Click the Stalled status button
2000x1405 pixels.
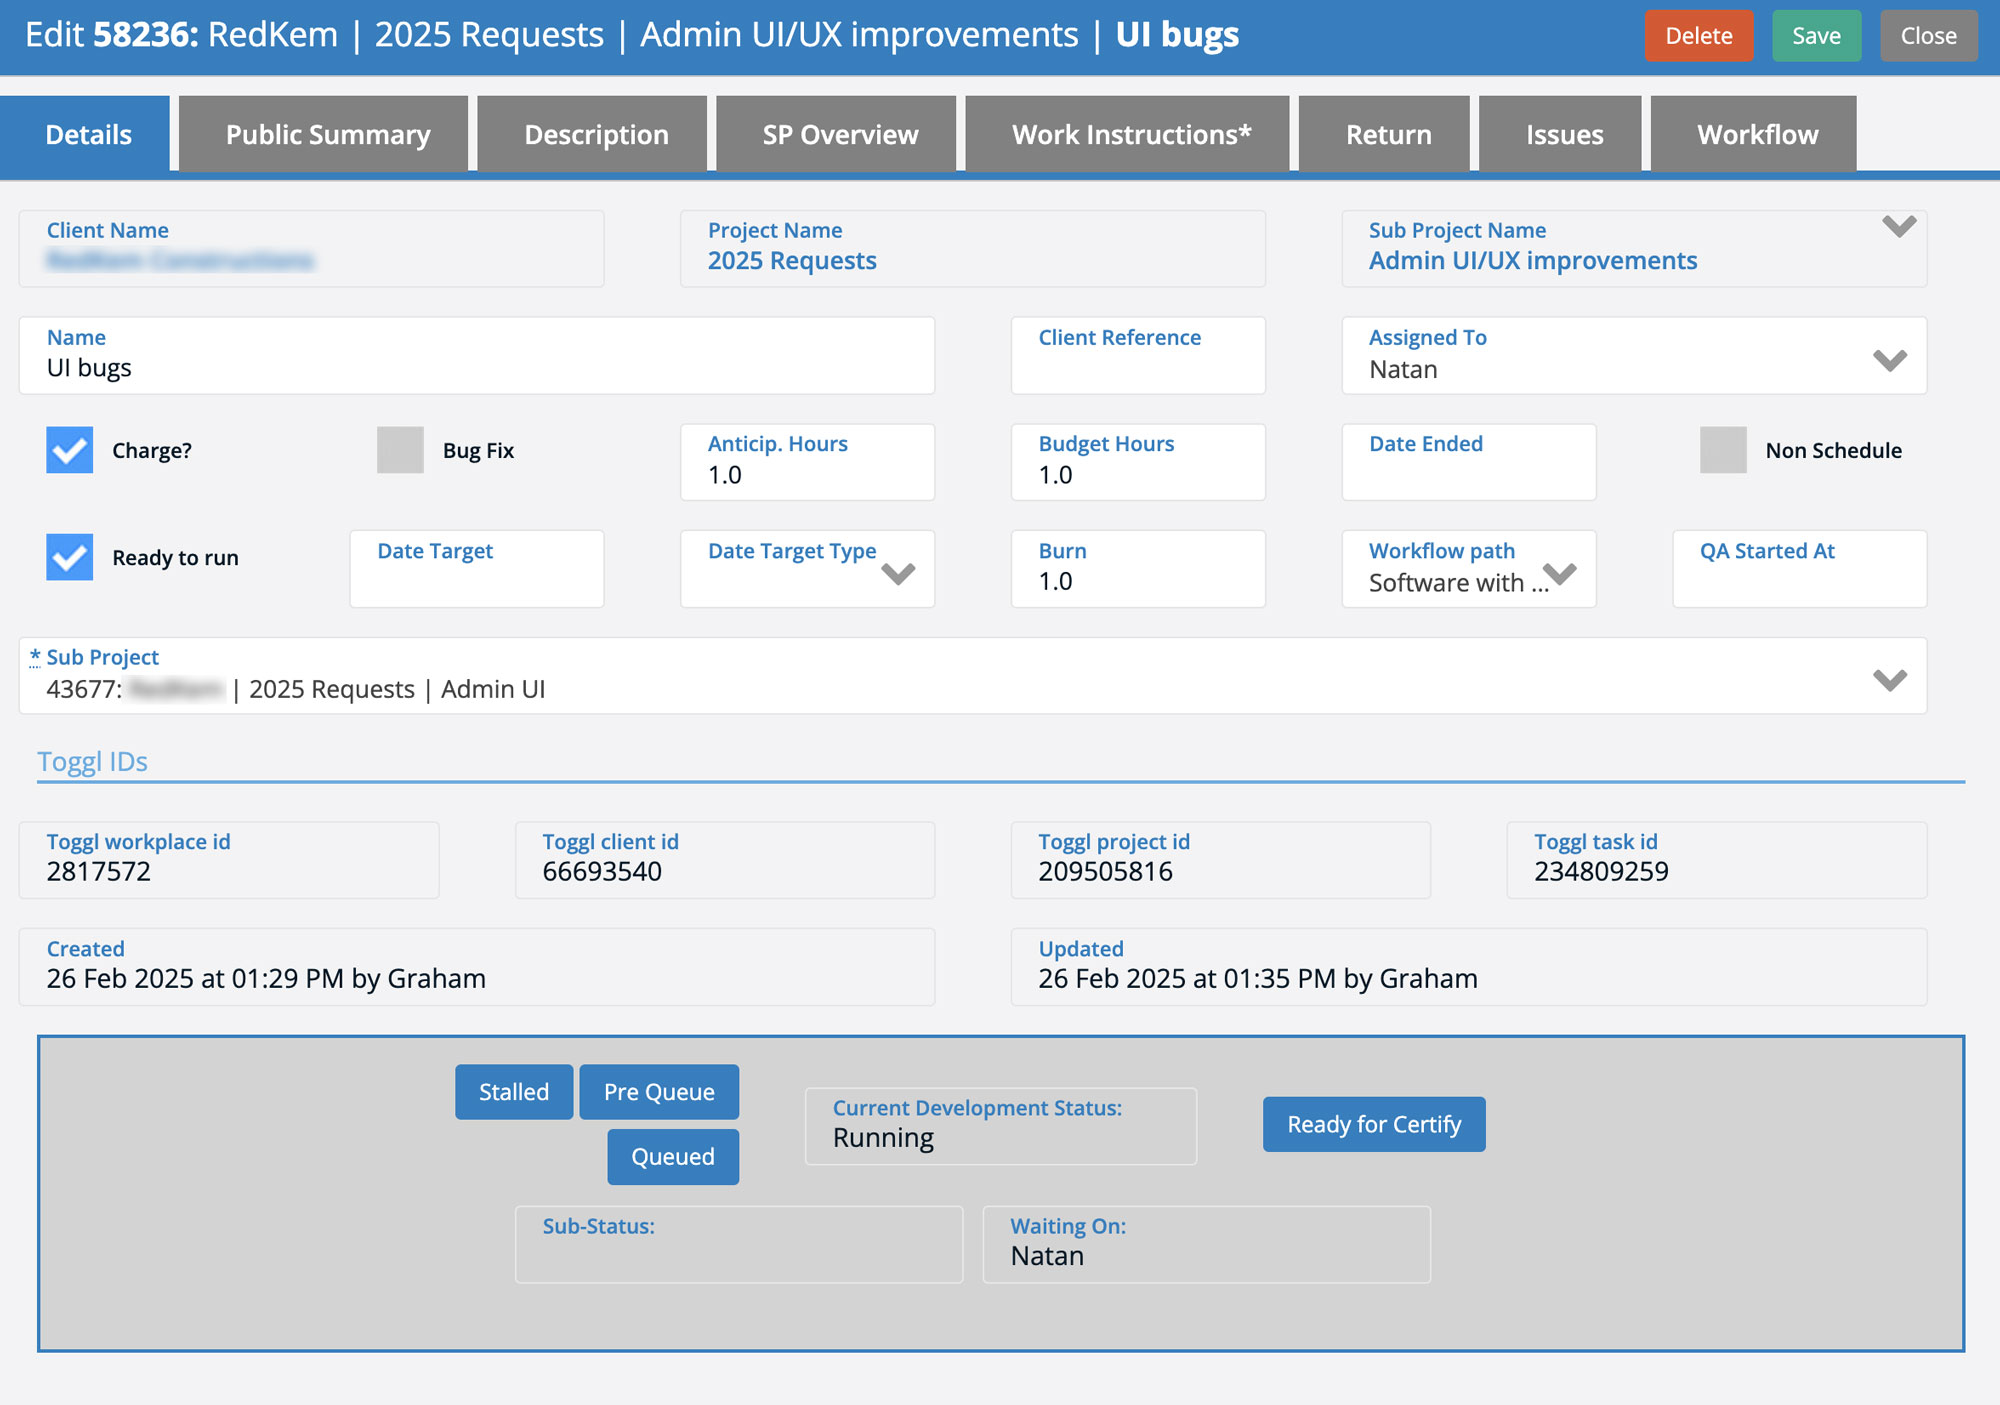(x=513, y=1092)
